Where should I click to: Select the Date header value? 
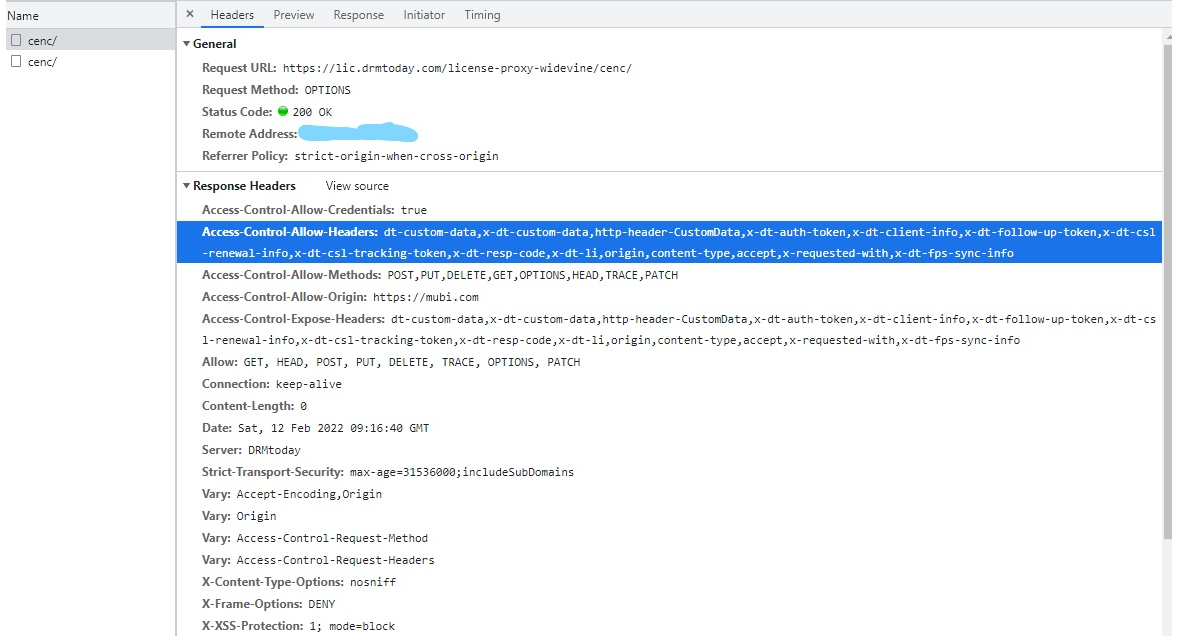tap(334, 428)
